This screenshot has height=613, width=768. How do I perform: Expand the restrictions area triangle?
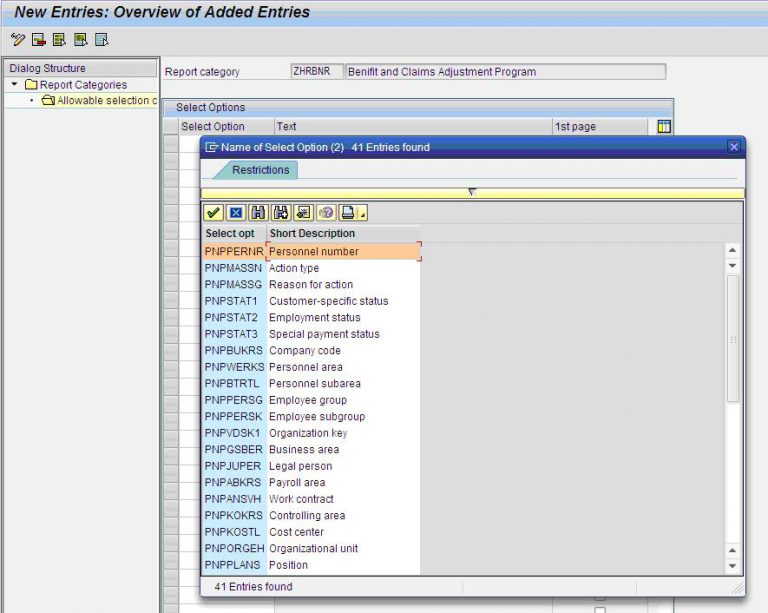click(472, 192)
